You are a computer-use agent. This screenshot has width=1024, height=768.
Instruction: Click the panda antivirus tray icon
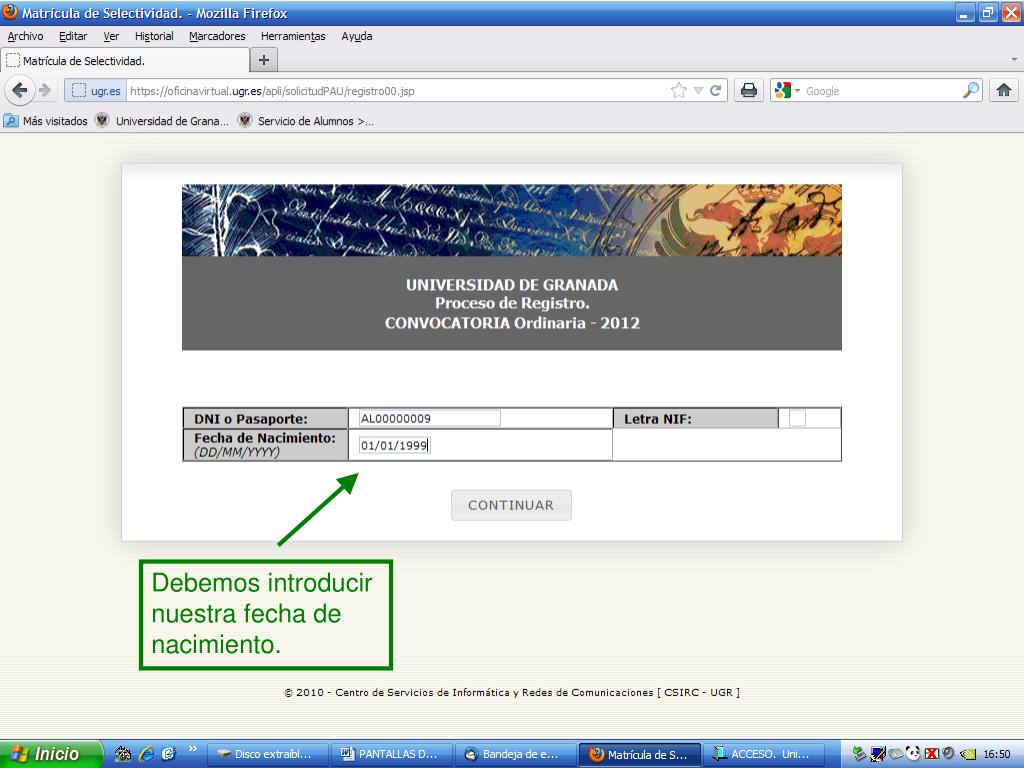[x=913, y=754]
